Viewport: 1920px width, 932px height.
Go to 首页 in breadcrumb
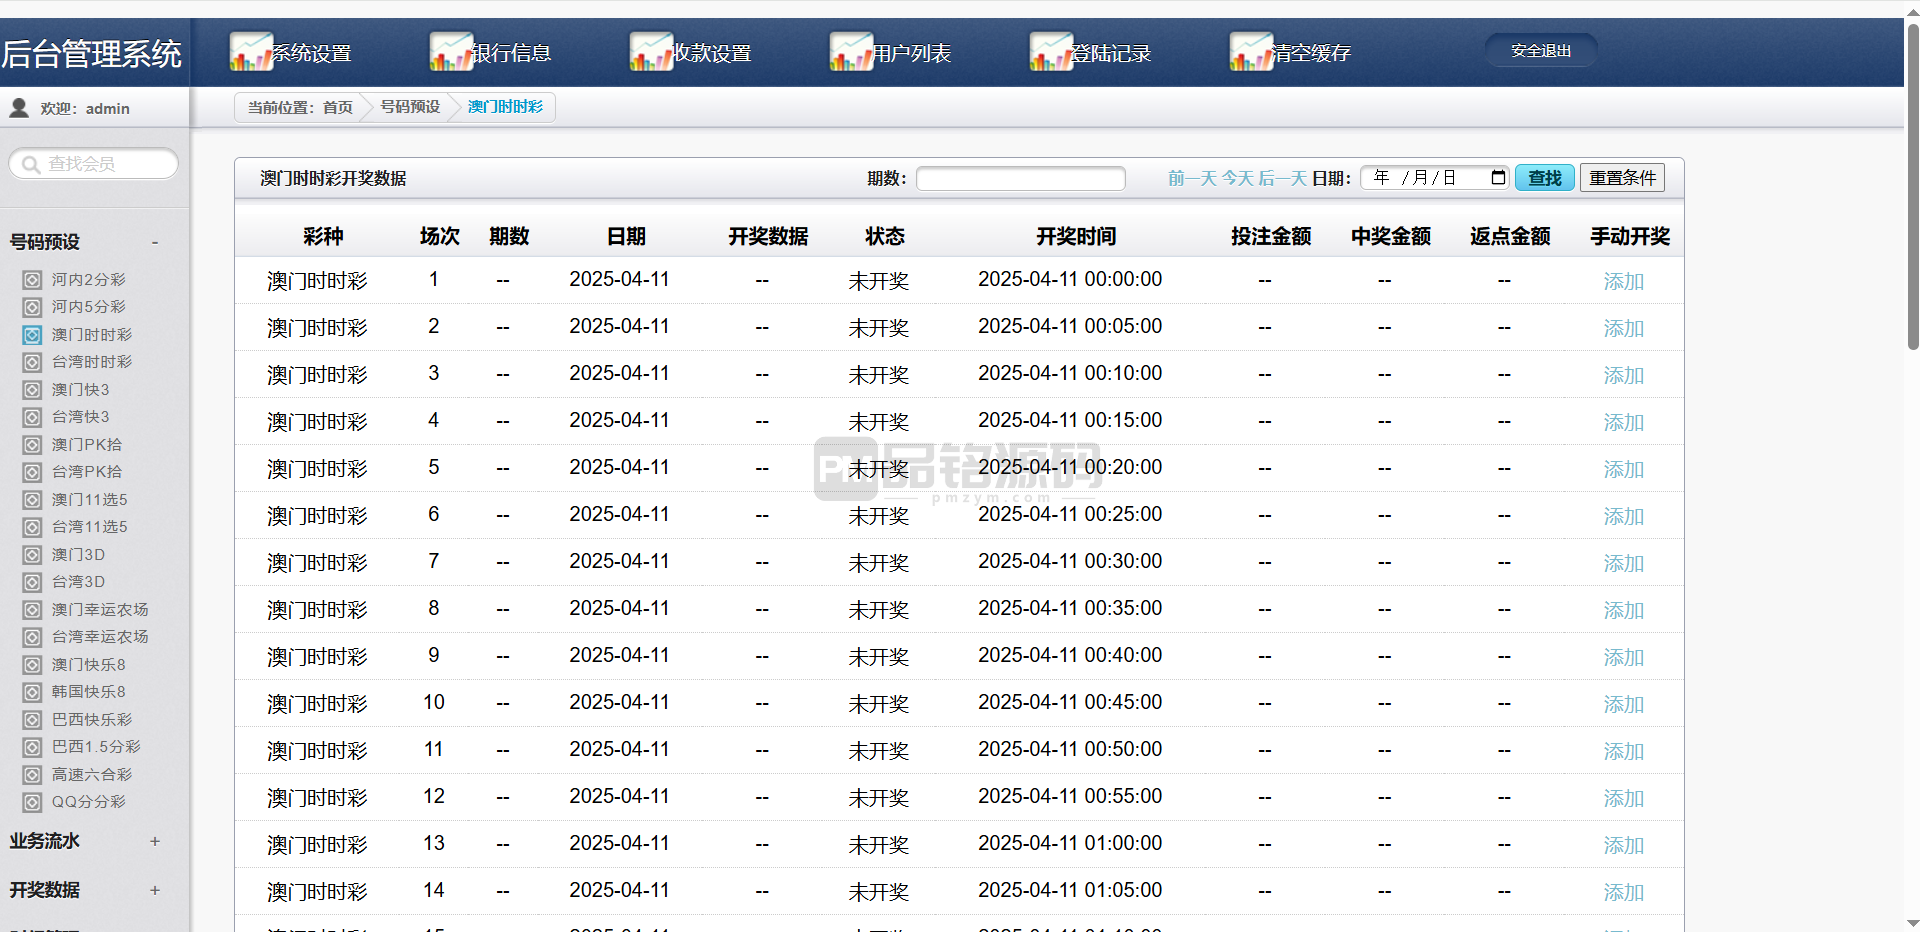click(338, 107)
